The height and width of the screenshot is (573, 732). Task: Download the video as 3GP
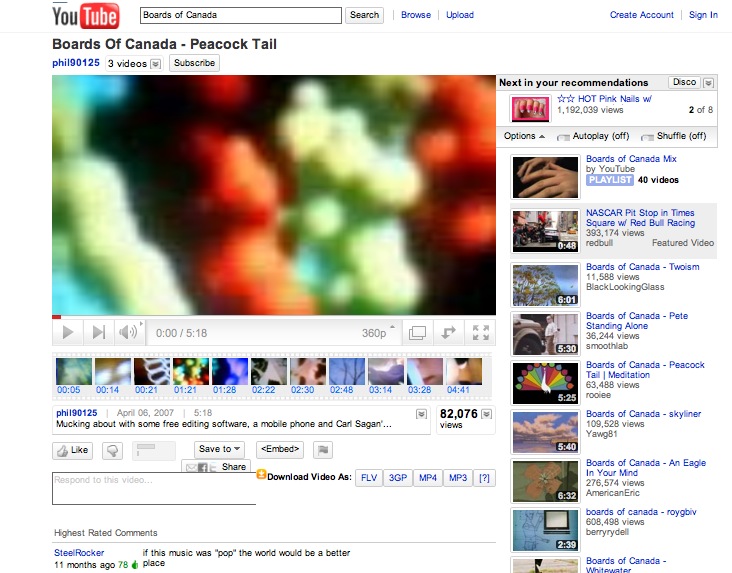click(x=398, y=478)
